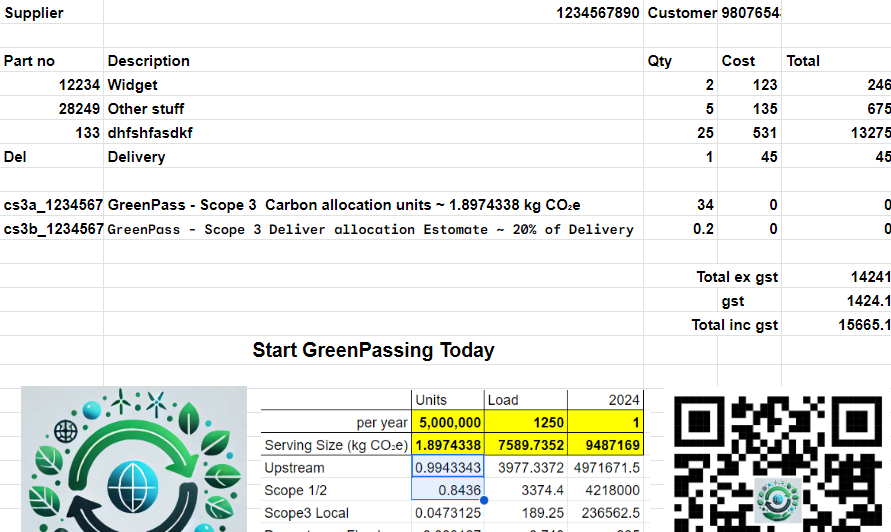Select the 'Part no' header cell
The width and height of the screenshot is (891, 532).
52,60
